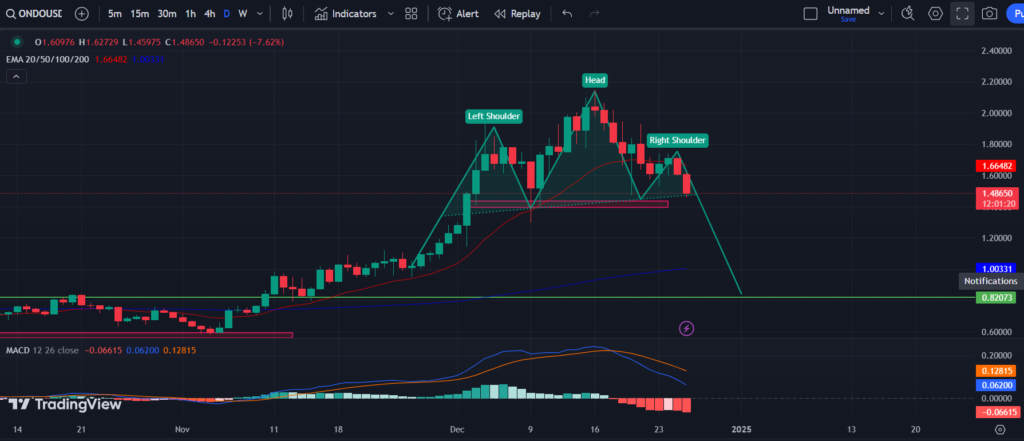Open the indicator templates grid
Image resolution: width=1024 pixels, height=441 pixels.
[411, 14]
